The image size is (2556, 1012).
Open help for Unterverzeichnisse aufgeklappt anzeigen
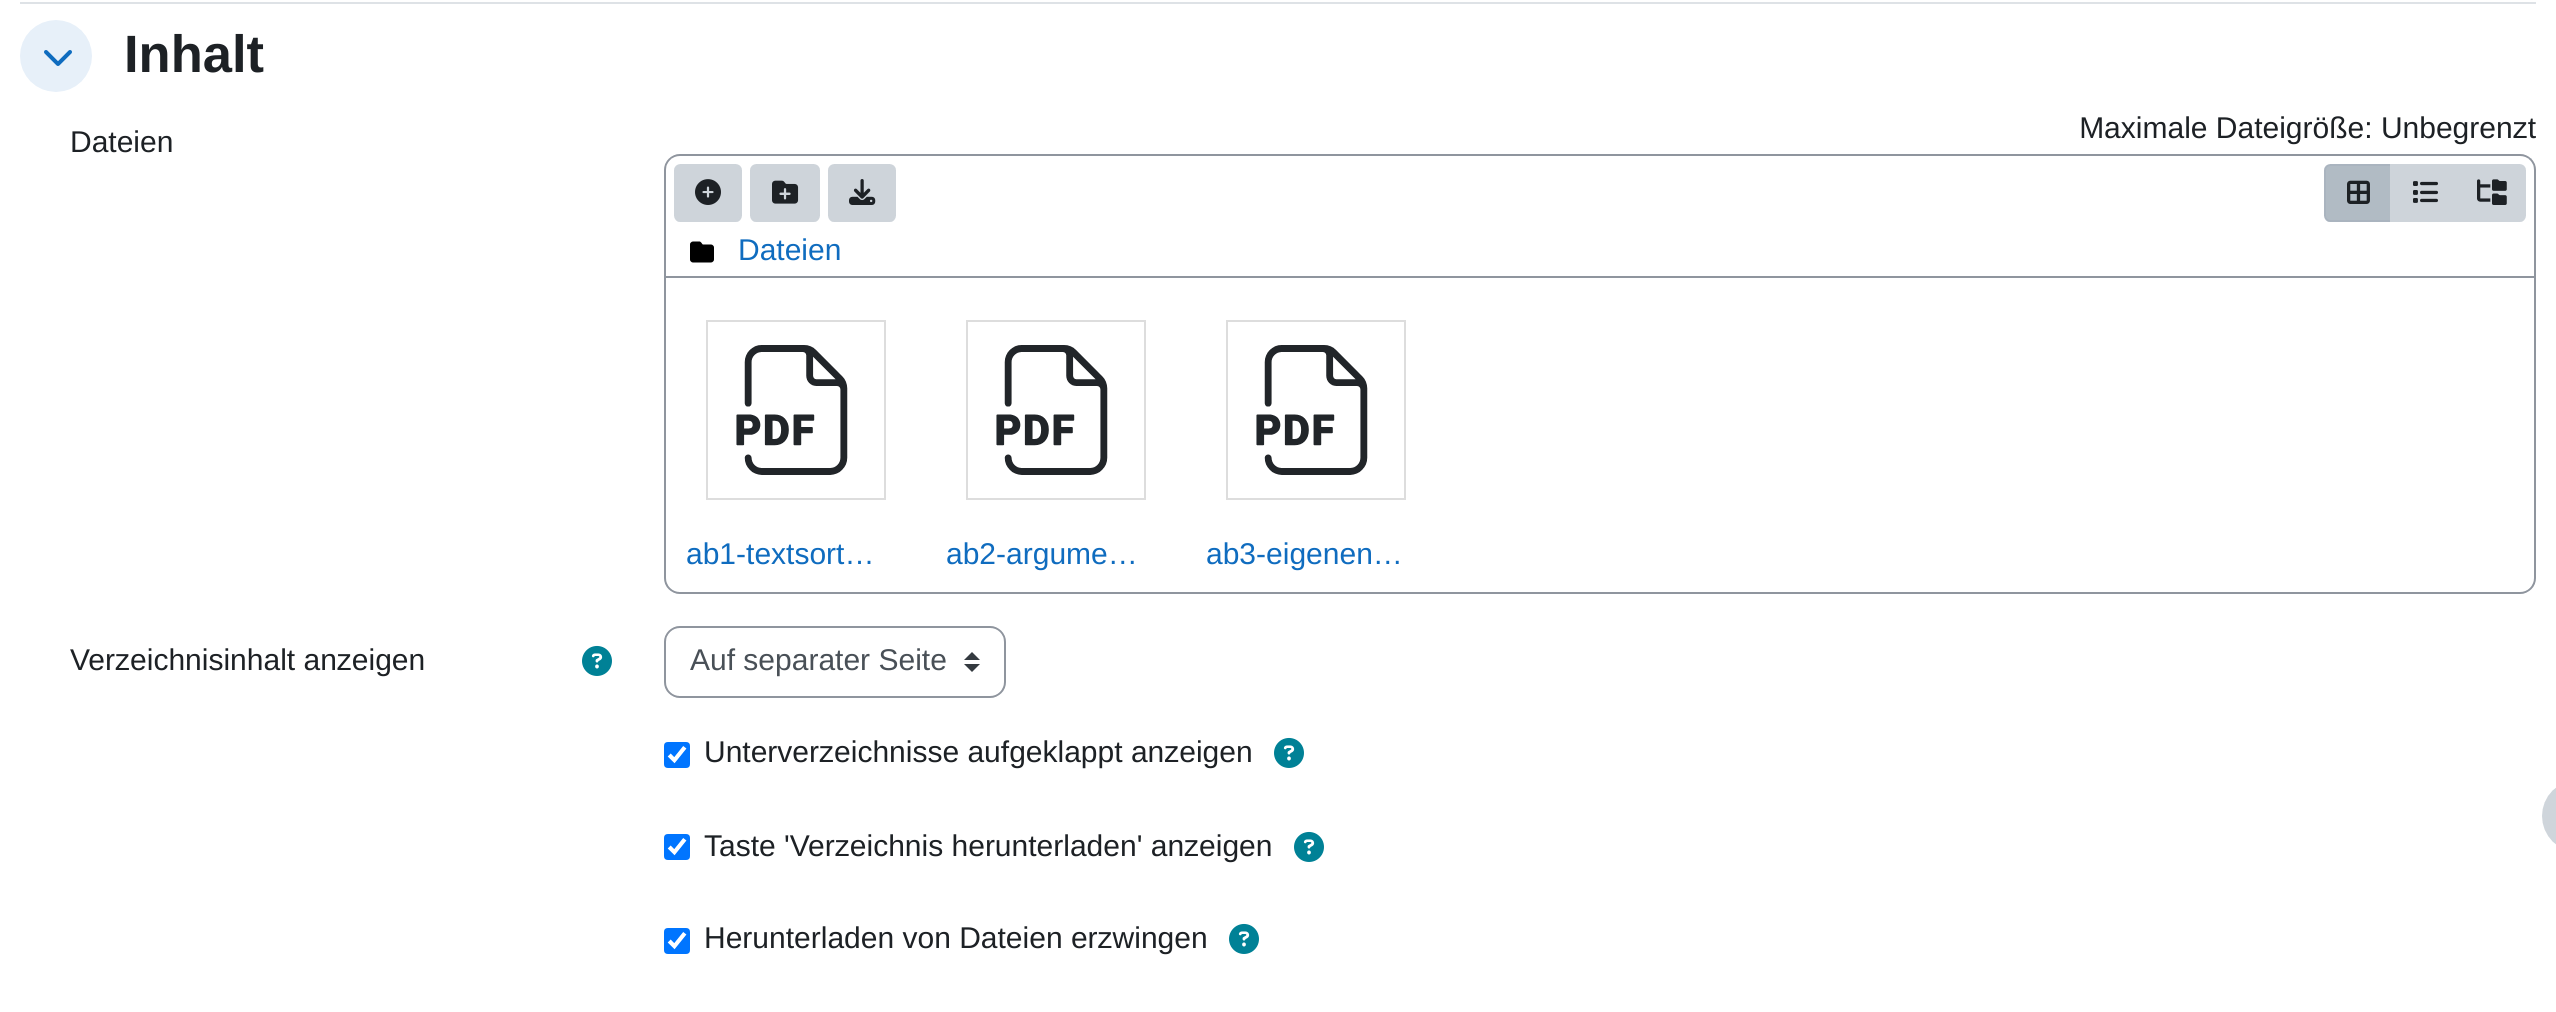[x=1289, y=753]
